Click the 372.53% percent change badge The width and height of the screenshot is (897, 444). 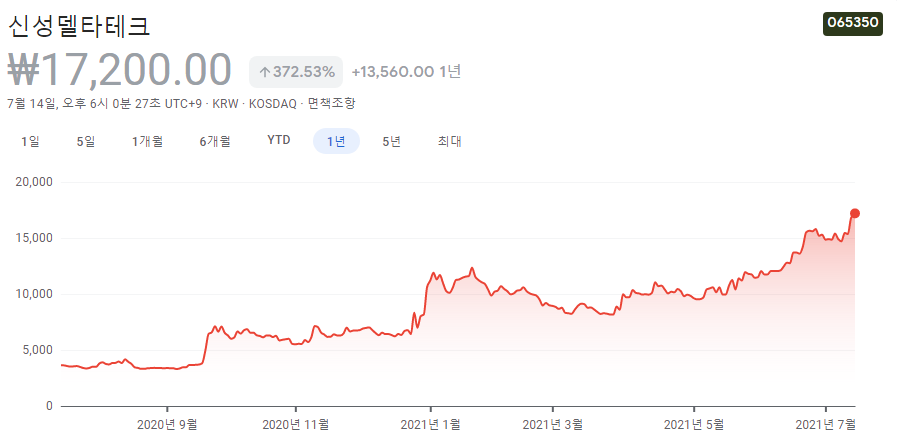tap(296, 72)
